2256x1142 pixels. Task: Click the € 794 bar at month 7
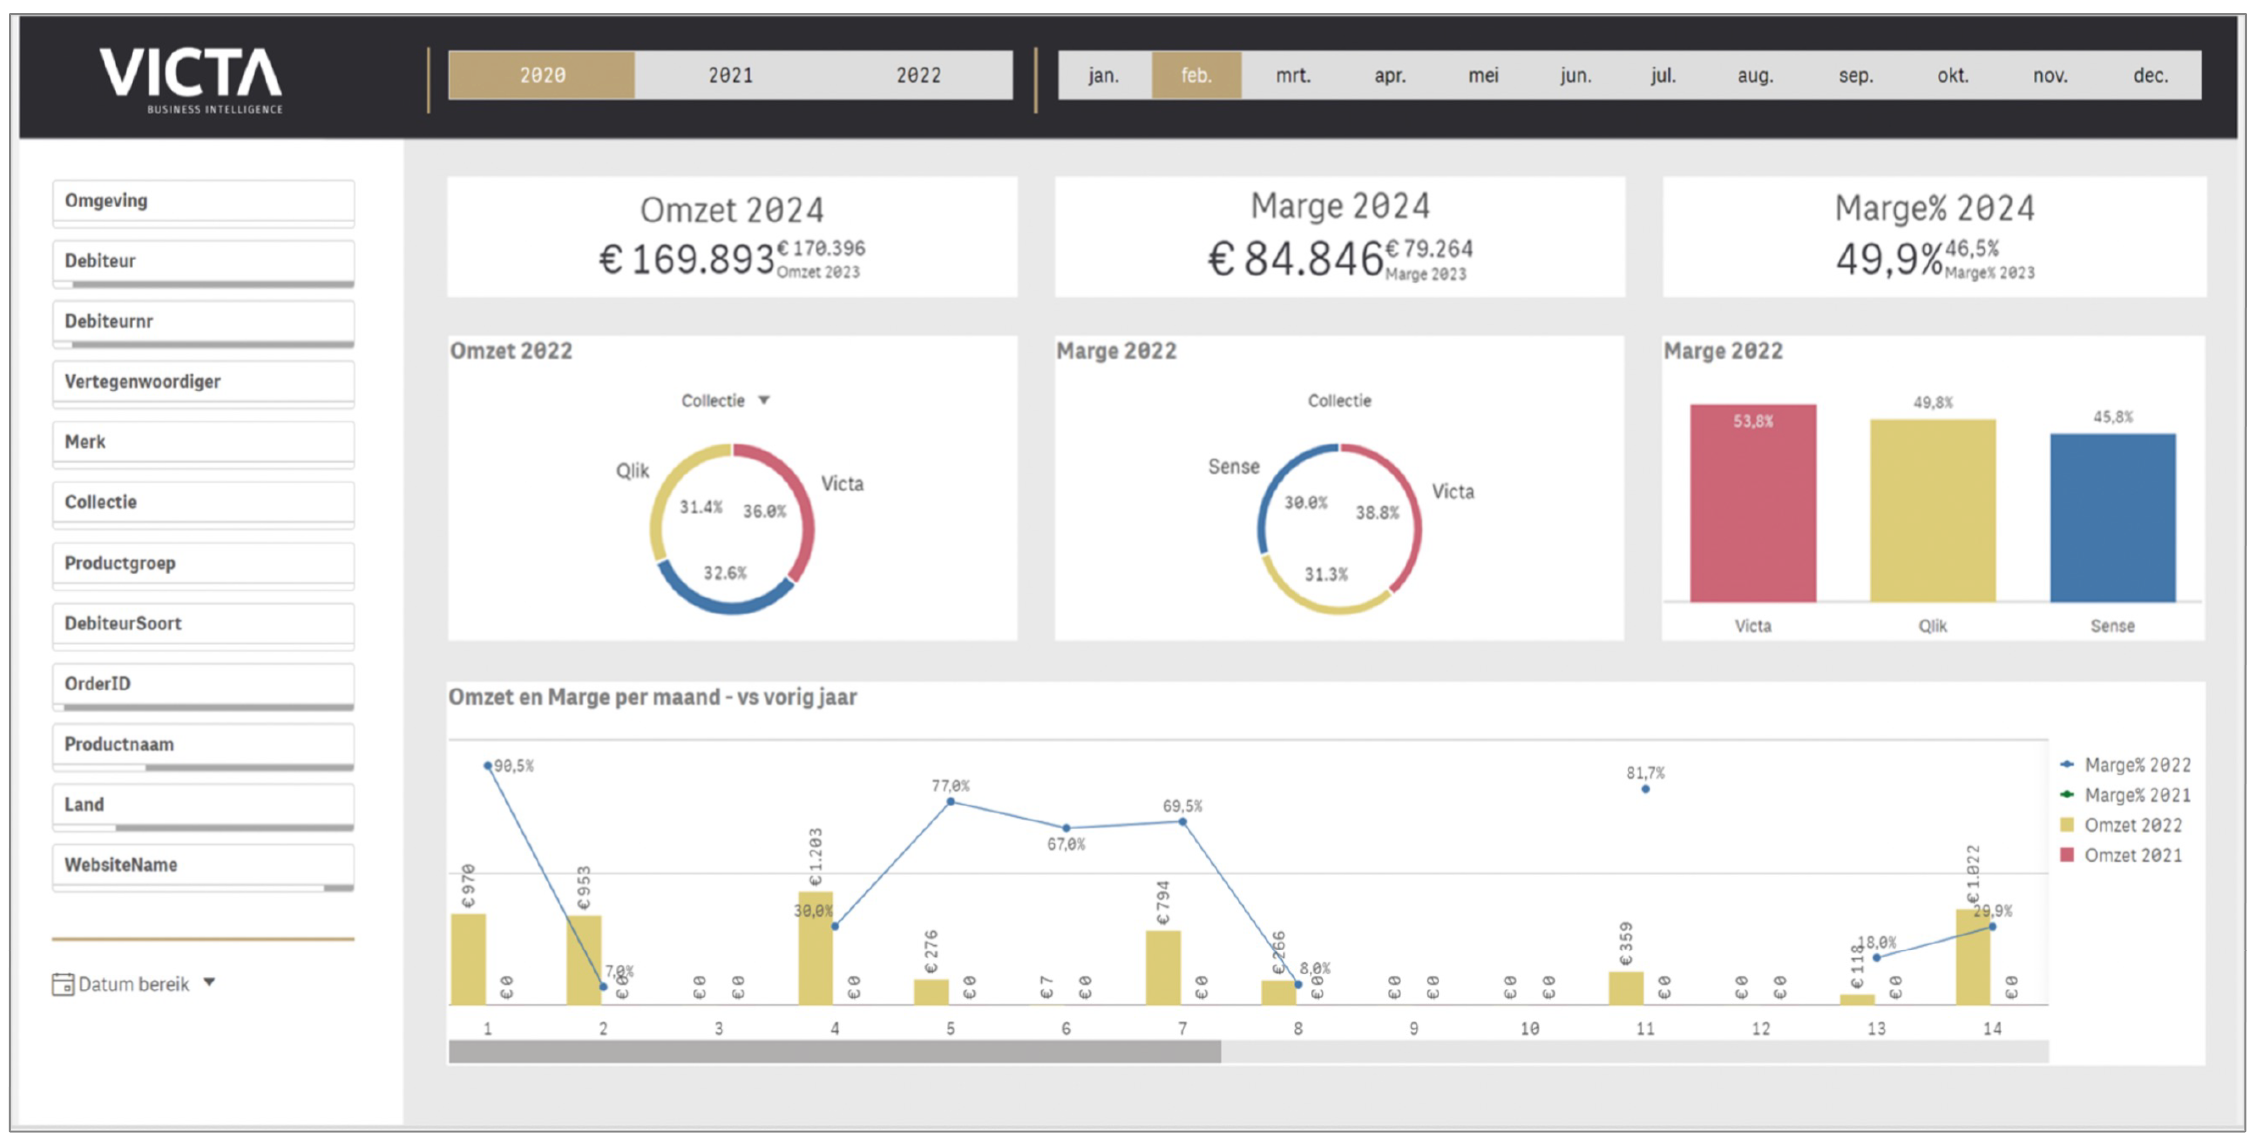[1163, 967]
